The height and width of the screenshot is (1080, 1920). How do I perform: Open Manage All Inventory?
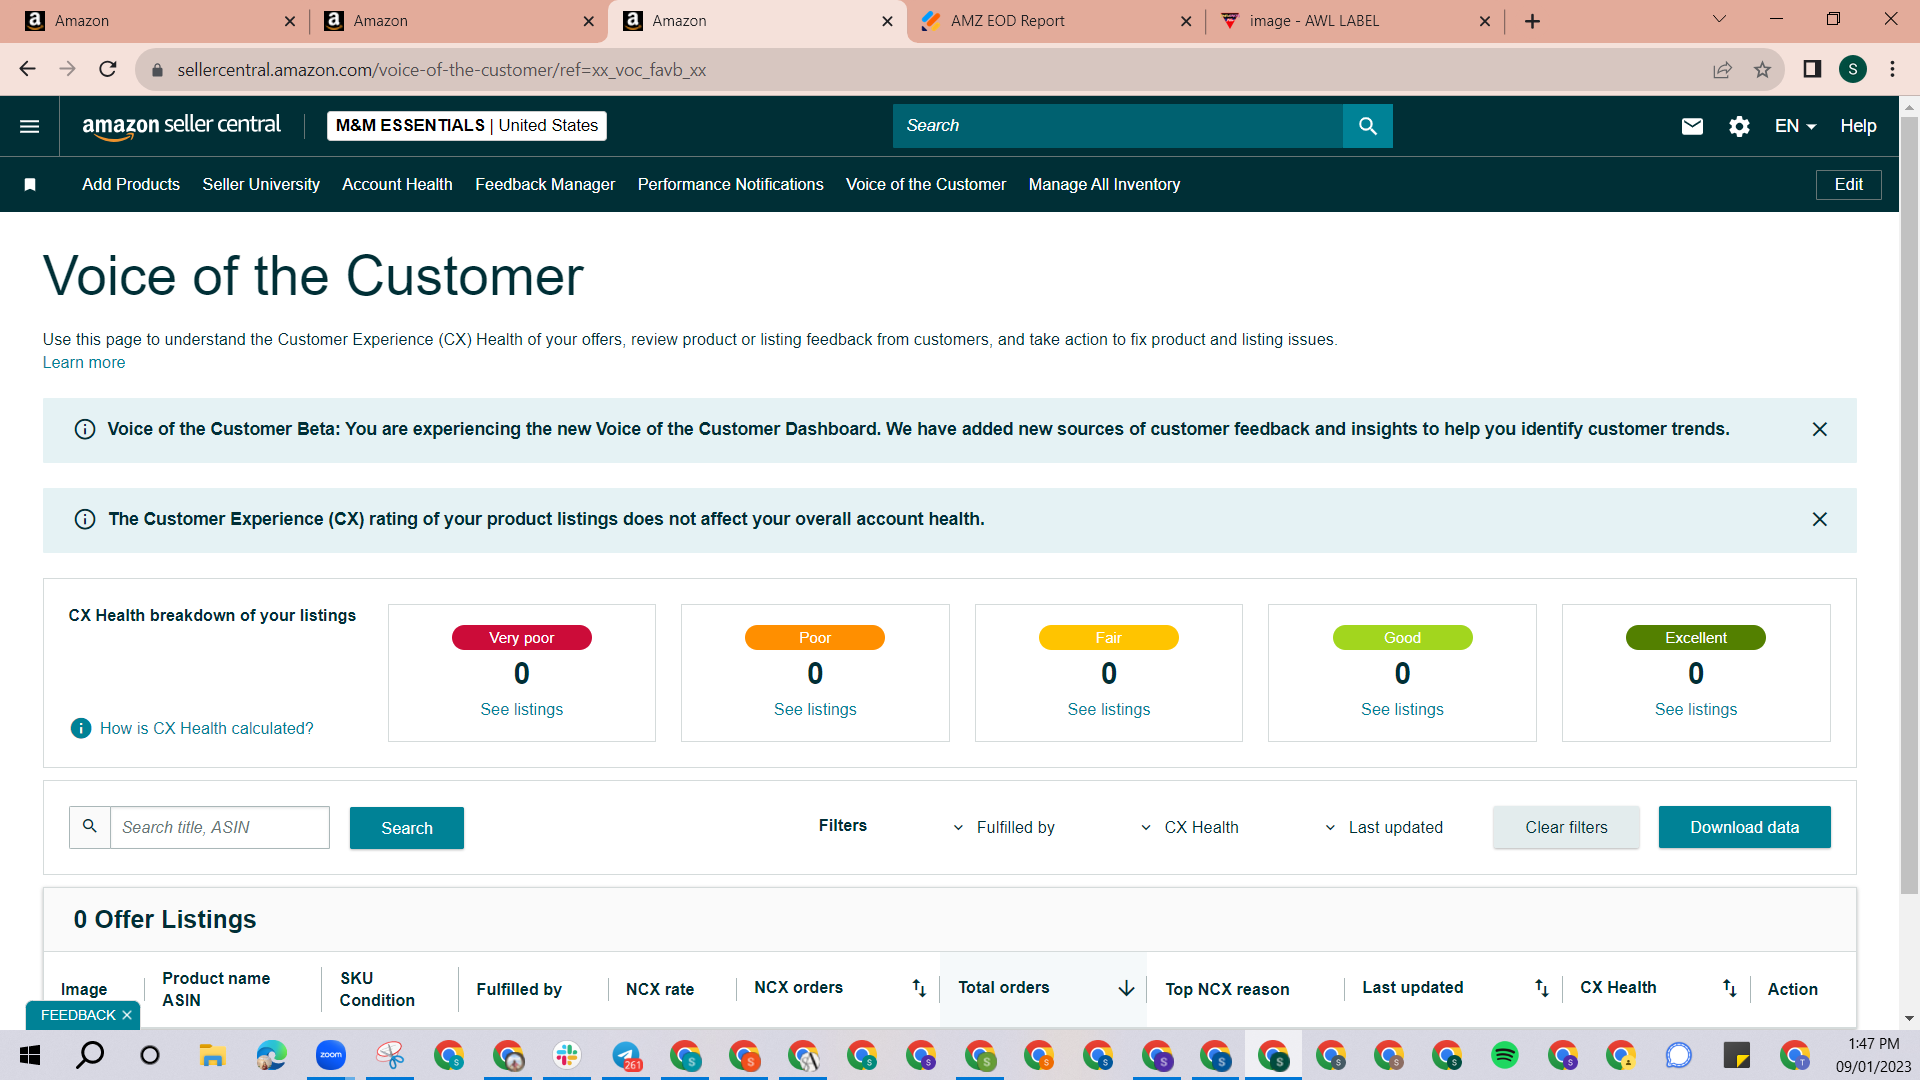[x=1104, y=184]
